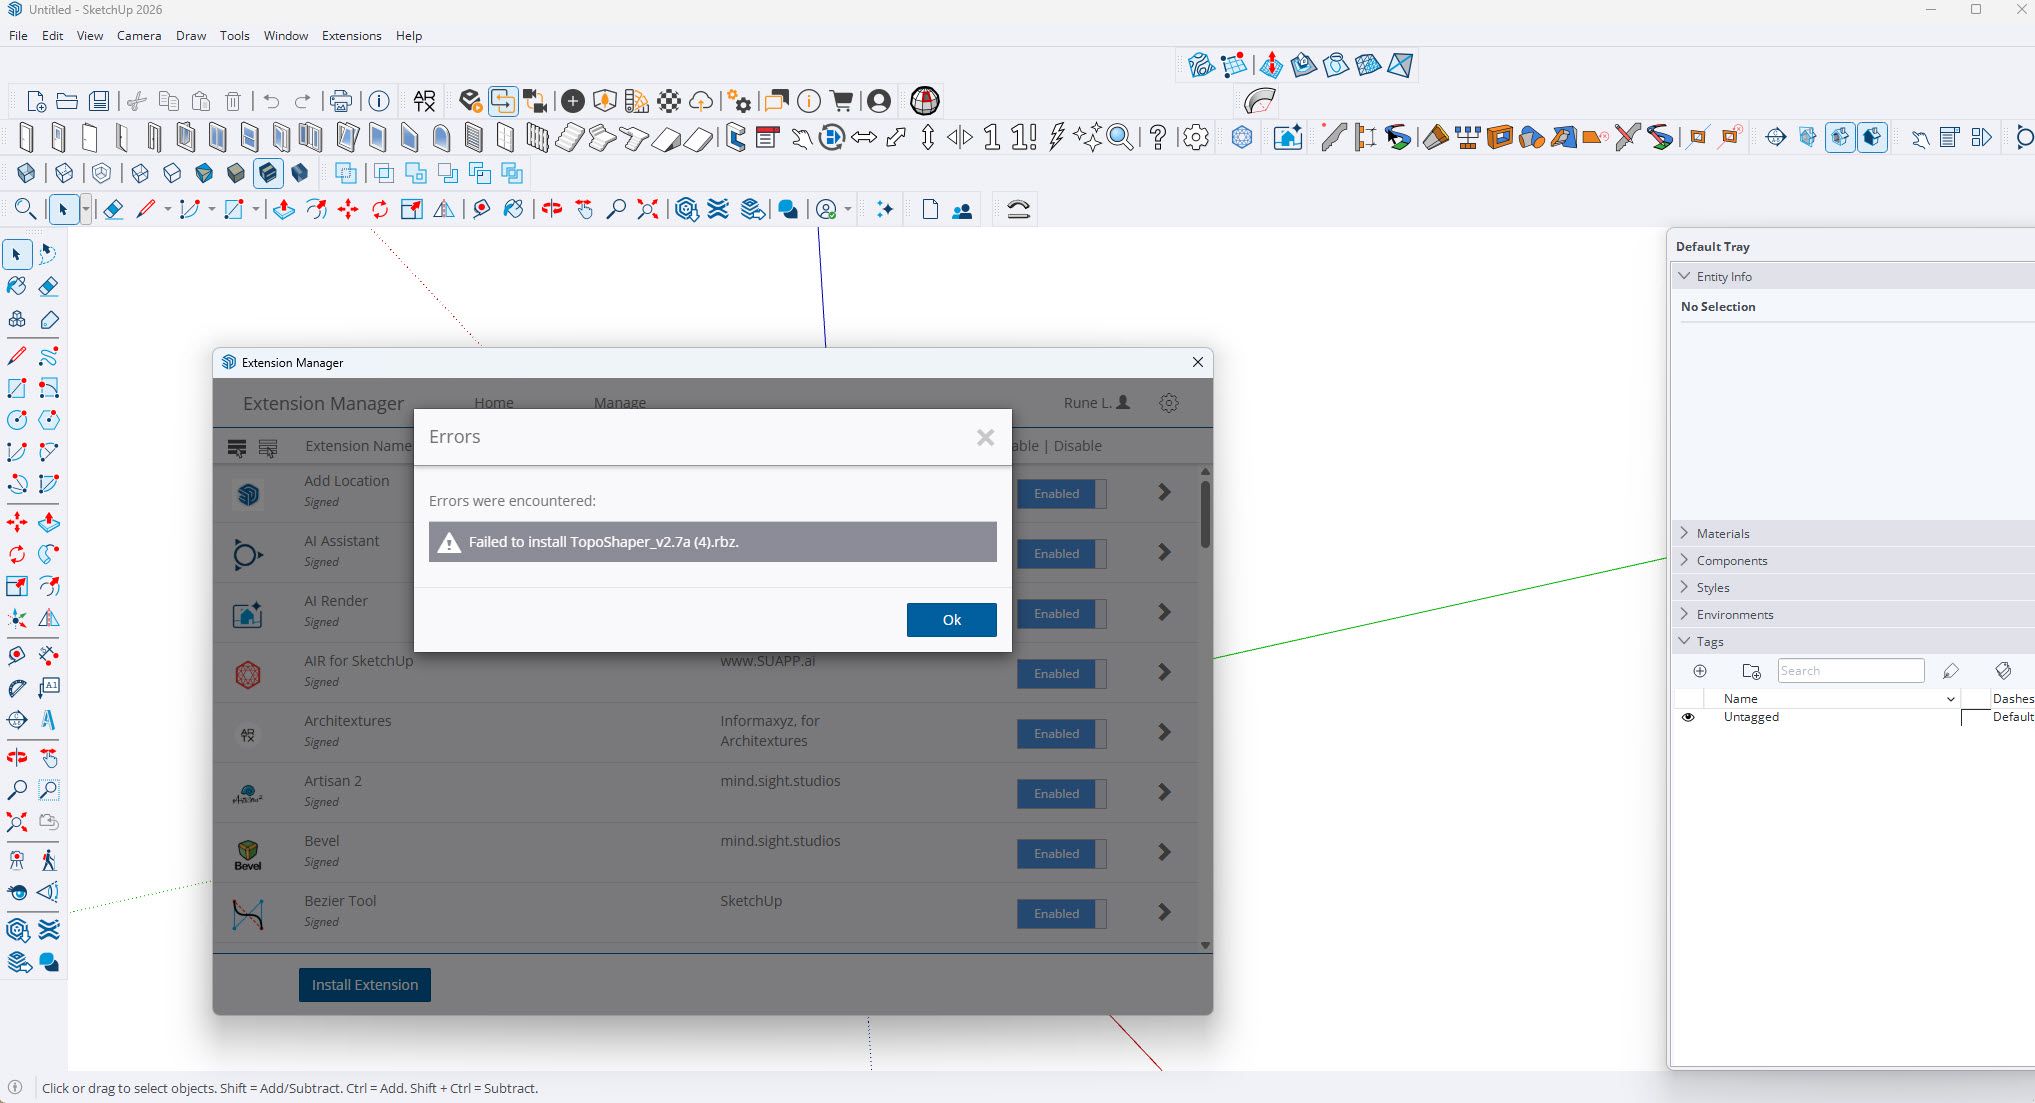Click the Install Extension button
Viewport: 2035px width, 1103px height.
pos(365,985)
